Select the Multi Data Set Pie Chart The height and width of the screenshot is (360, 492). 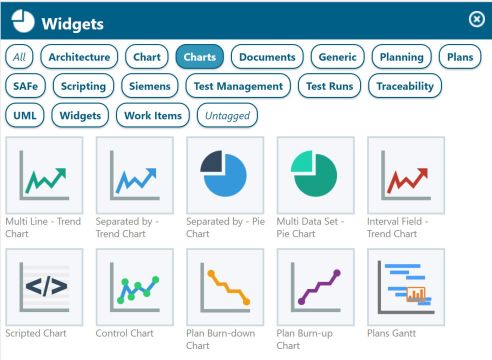coord(316,175)
